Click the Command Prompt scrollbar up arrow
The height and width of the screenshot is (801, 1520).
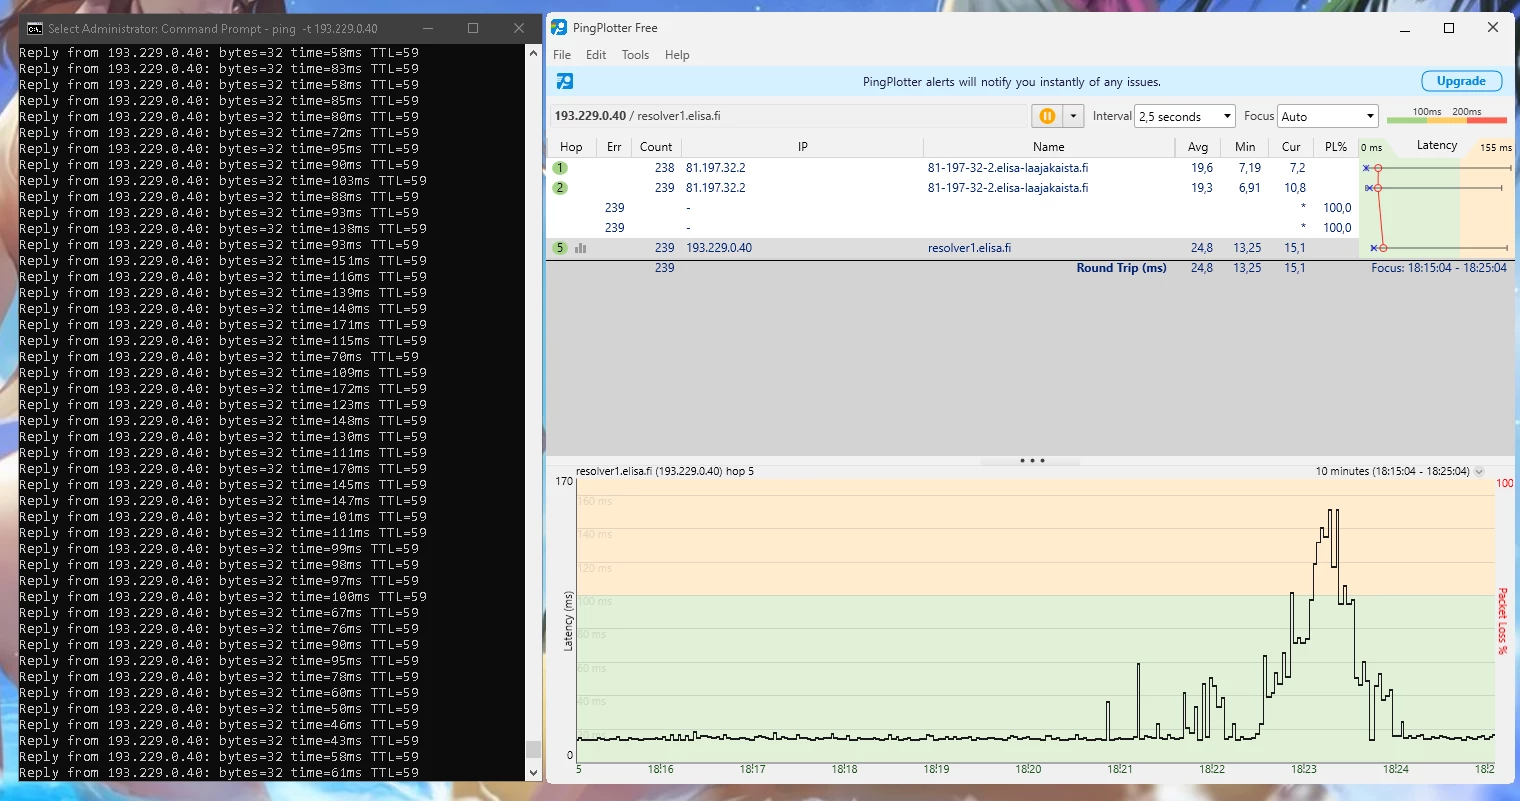(533, 53)
